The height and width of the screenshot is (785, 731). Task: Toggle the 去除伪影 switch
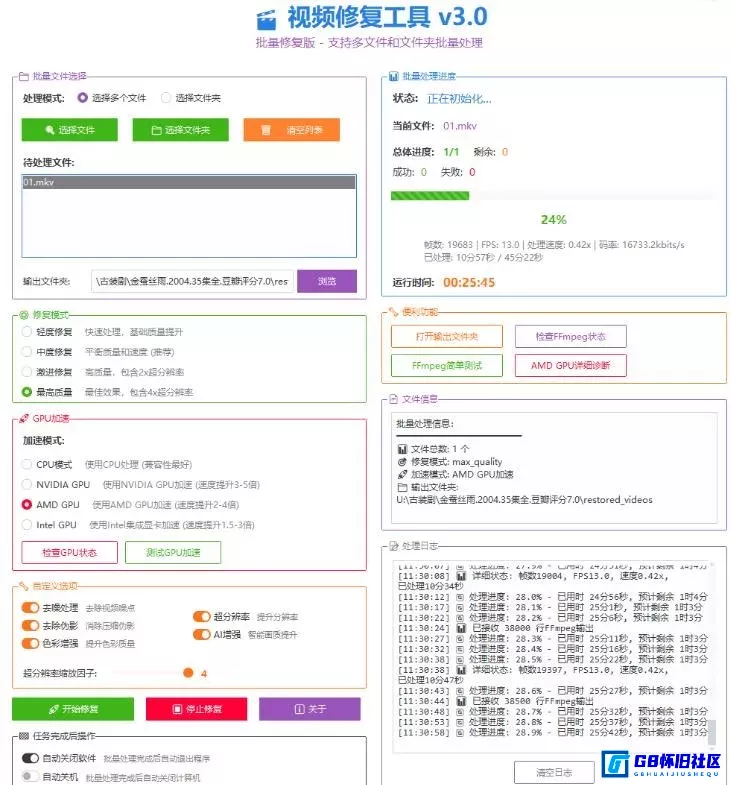30,625
